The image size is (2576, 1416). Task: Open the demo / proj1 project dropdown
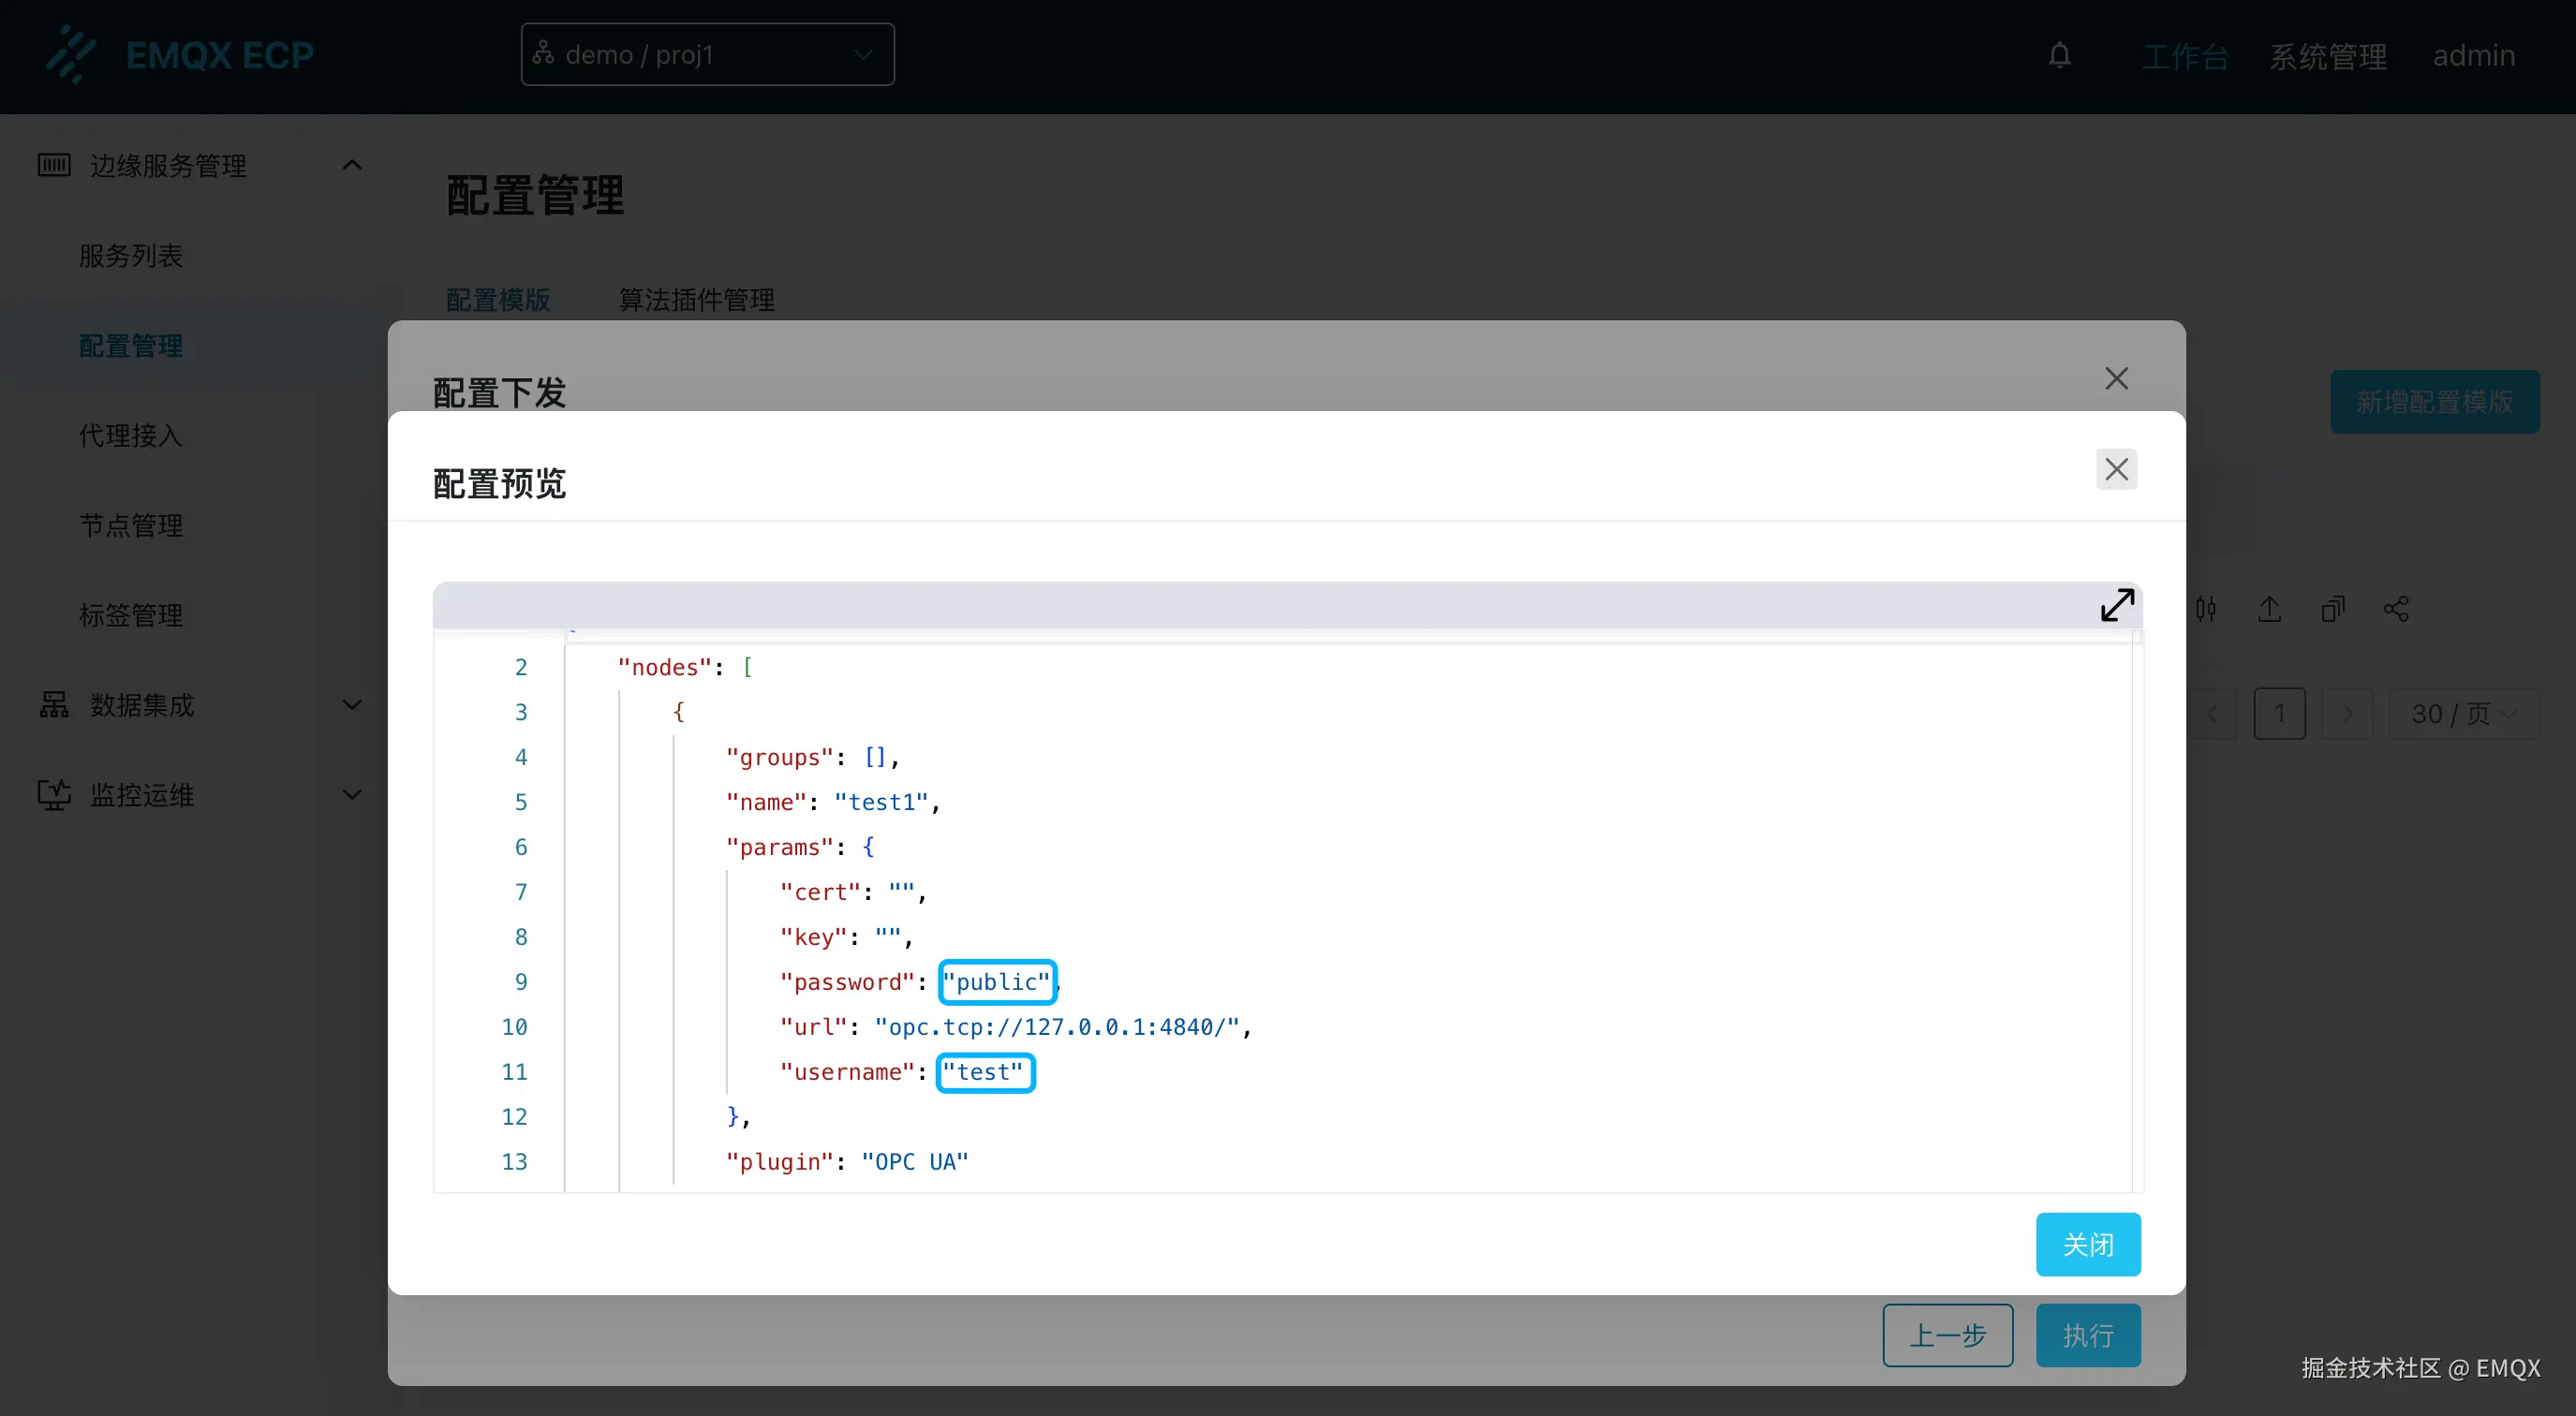pyautogui.click(x=707, y=55)
